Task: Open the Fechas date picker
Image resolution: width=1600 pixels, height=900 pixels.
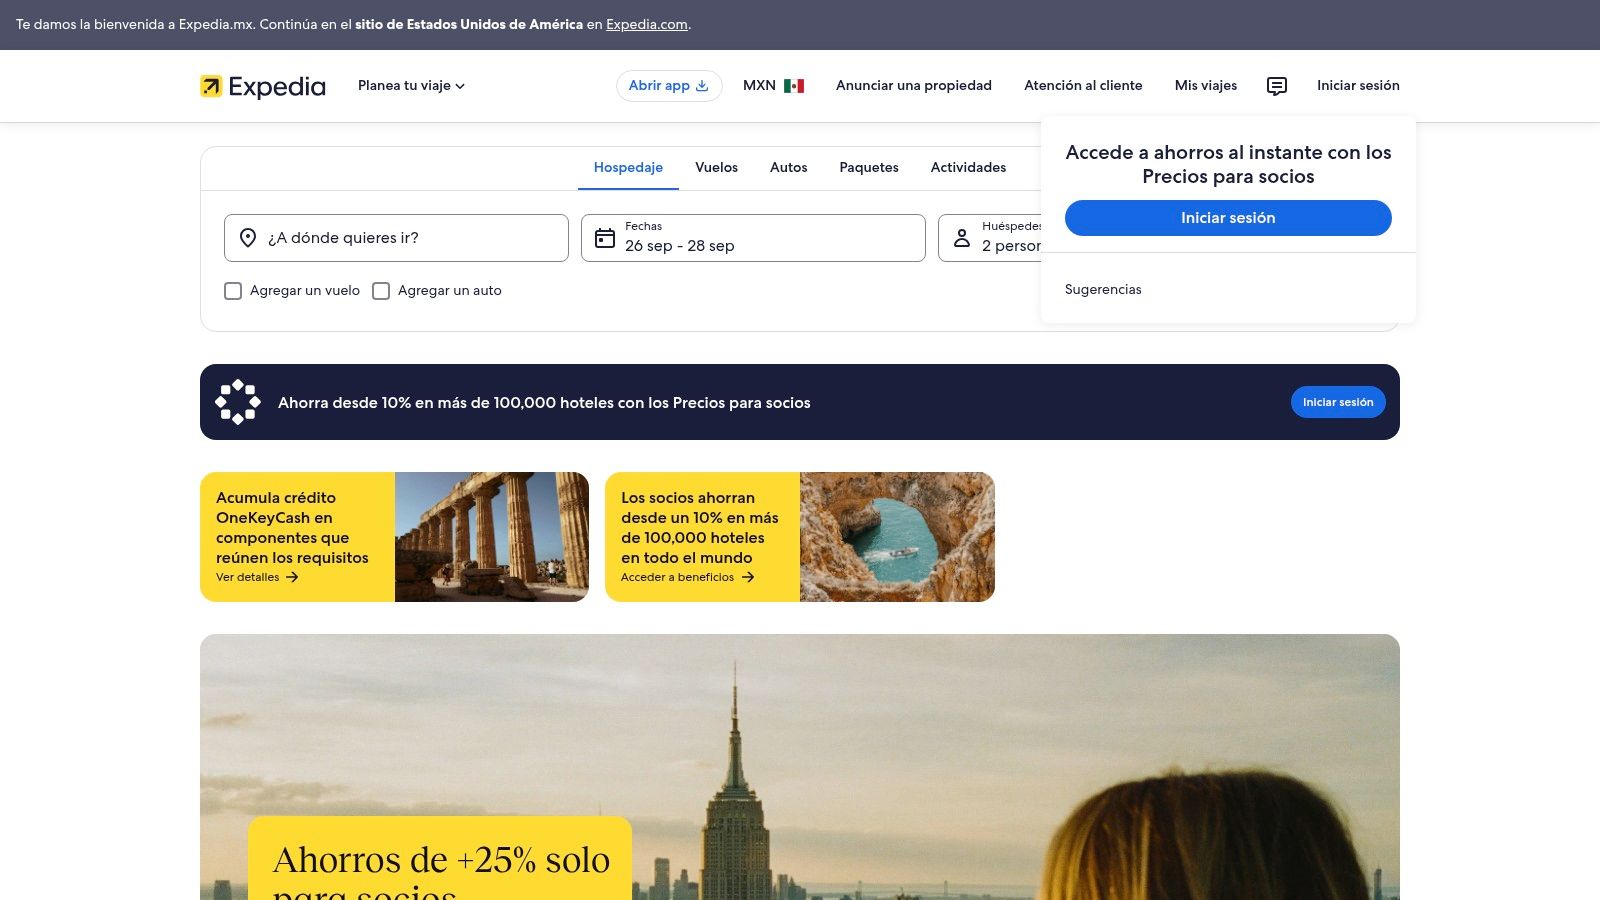Action: (x=753, y=238)
